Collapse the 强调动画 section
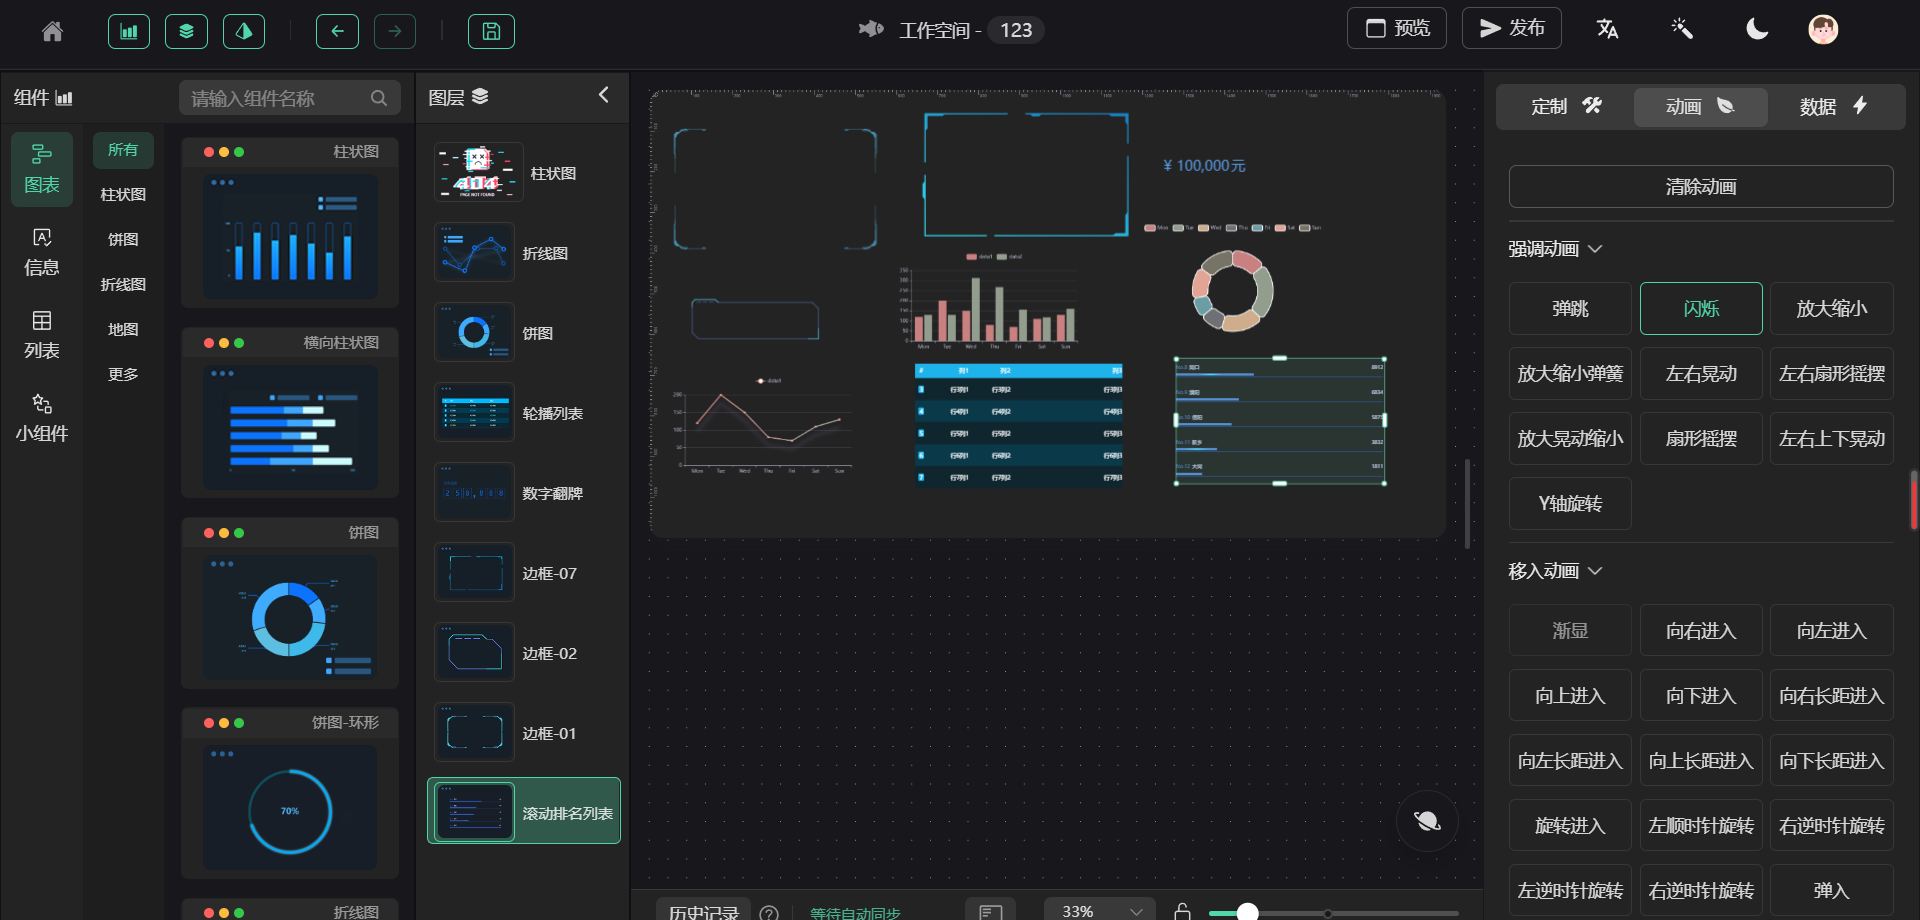Viewport: 1920px width, 920px height. click(x=1595, y=248)
